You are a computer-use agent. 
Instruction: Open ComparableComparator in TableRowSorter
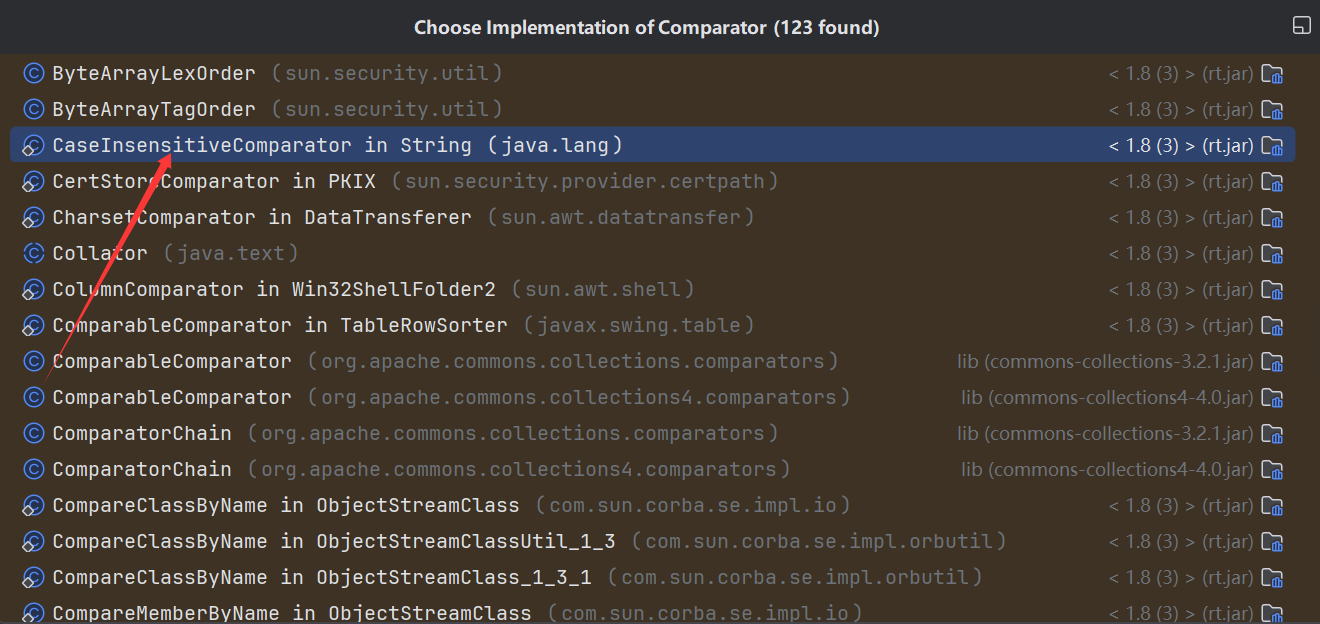tap(280, 325)
